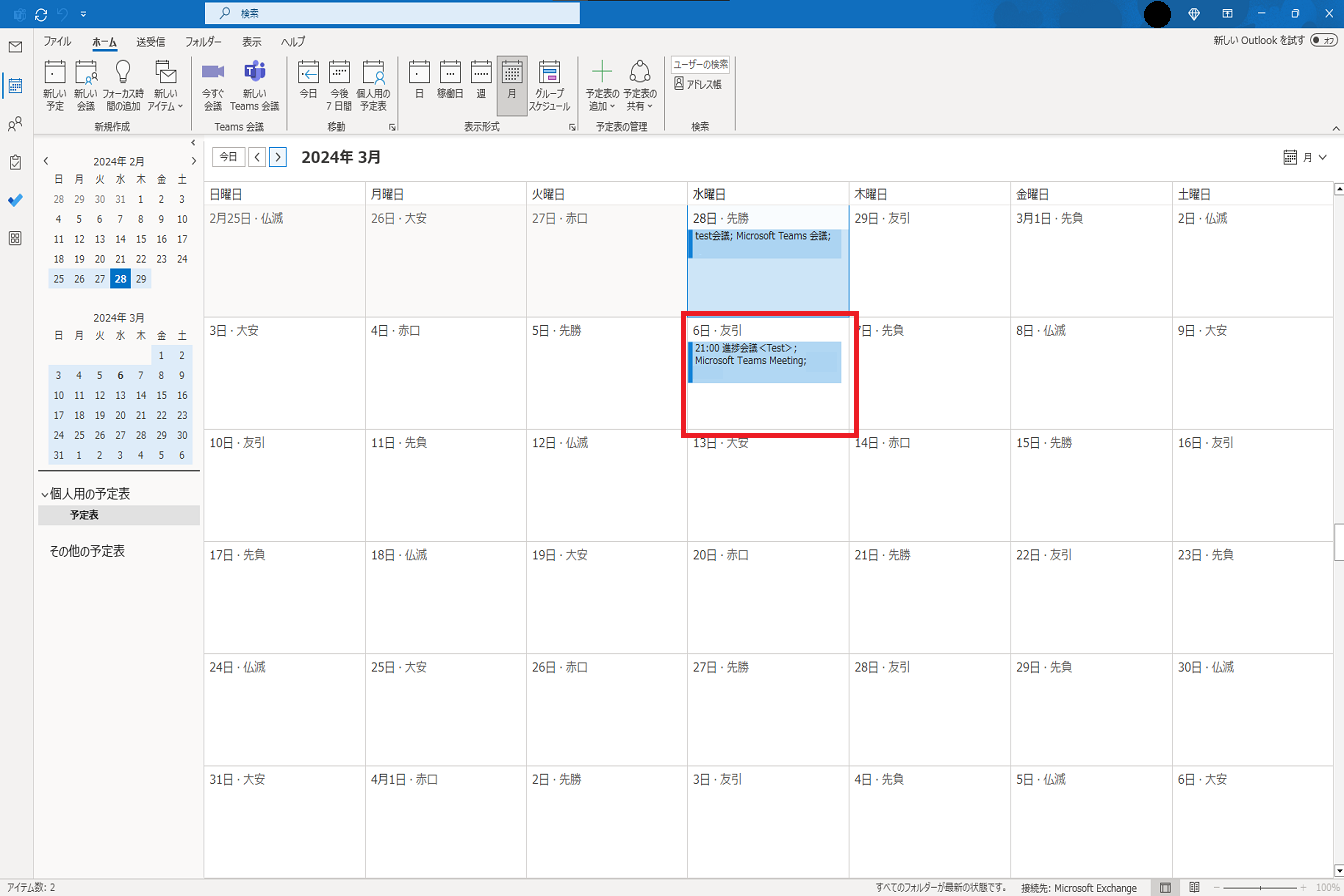Select the 稼働日 (Work Week) view

pos(450,84)
